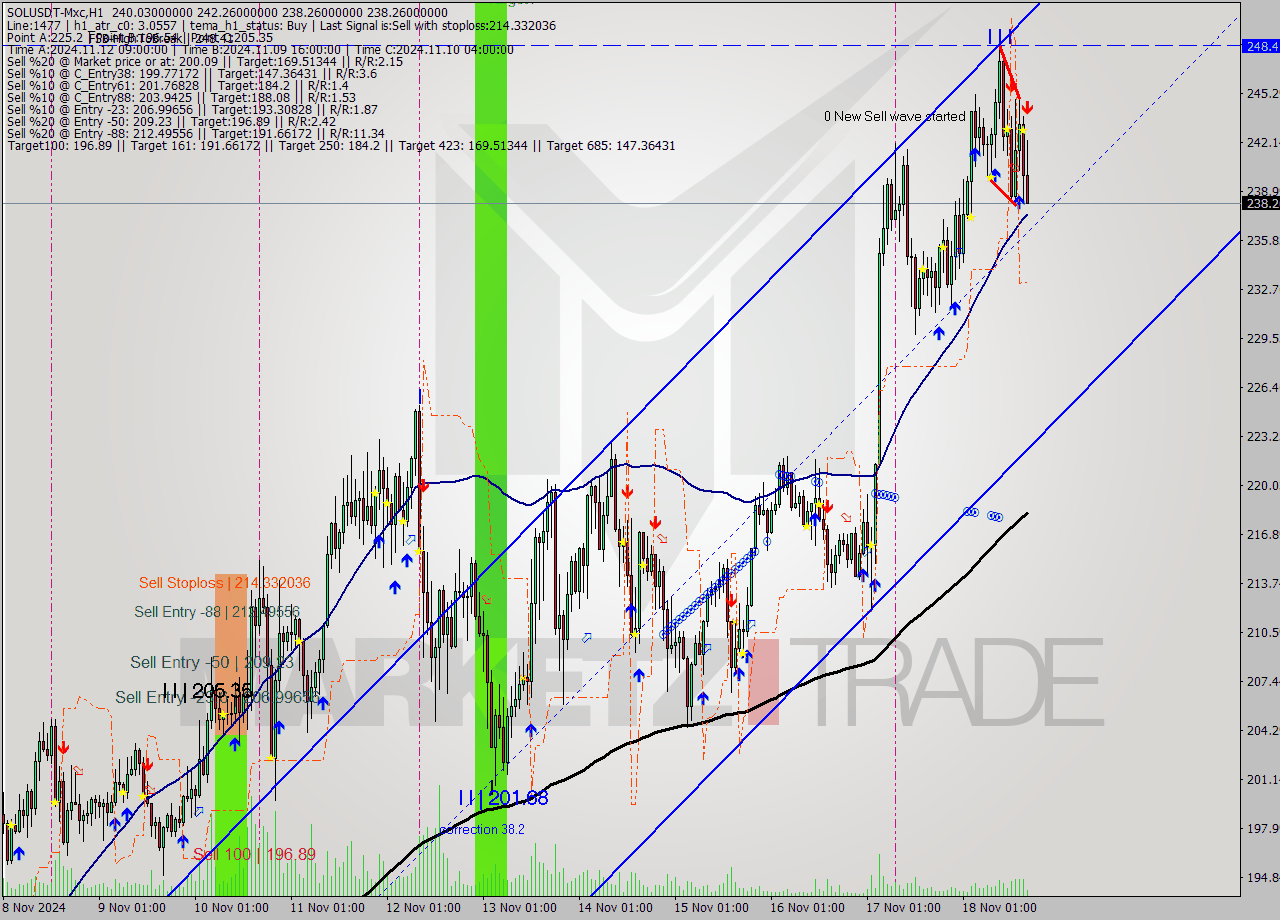Click the 'Target100: 196.89' targets line
Viewport: 1280px width, 920px height.
click(341, 145)
